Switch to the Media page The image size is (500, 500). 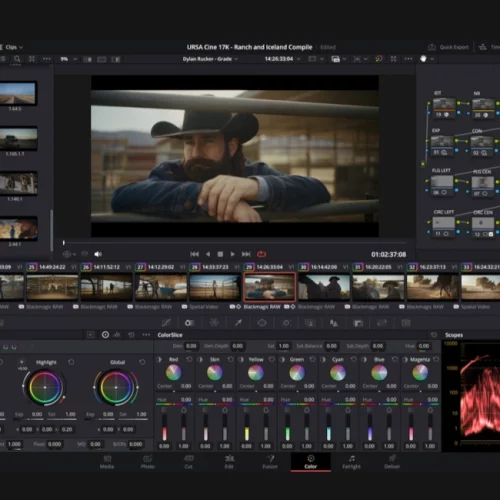click(107, 462)
